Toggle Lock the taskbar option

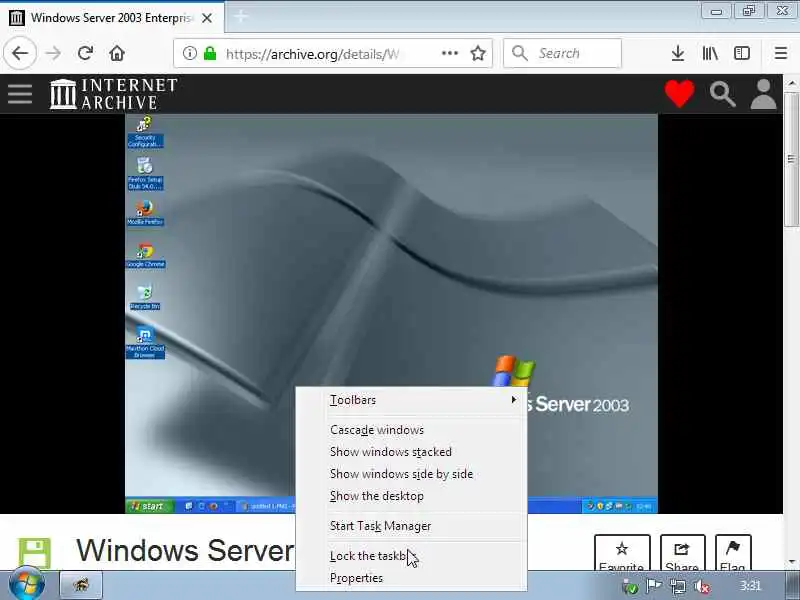pyautogui.click(x=412, y=556)
